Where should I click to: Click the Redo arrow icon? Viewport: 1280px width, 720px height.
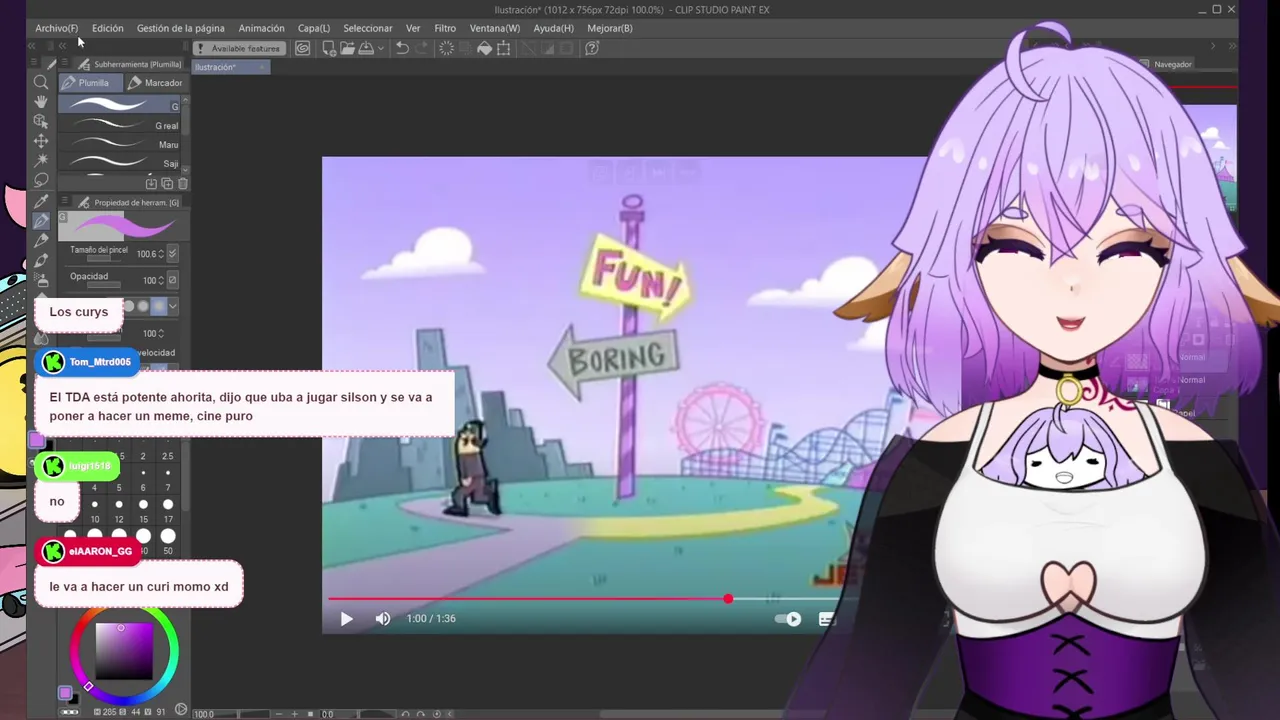point(422,48)
